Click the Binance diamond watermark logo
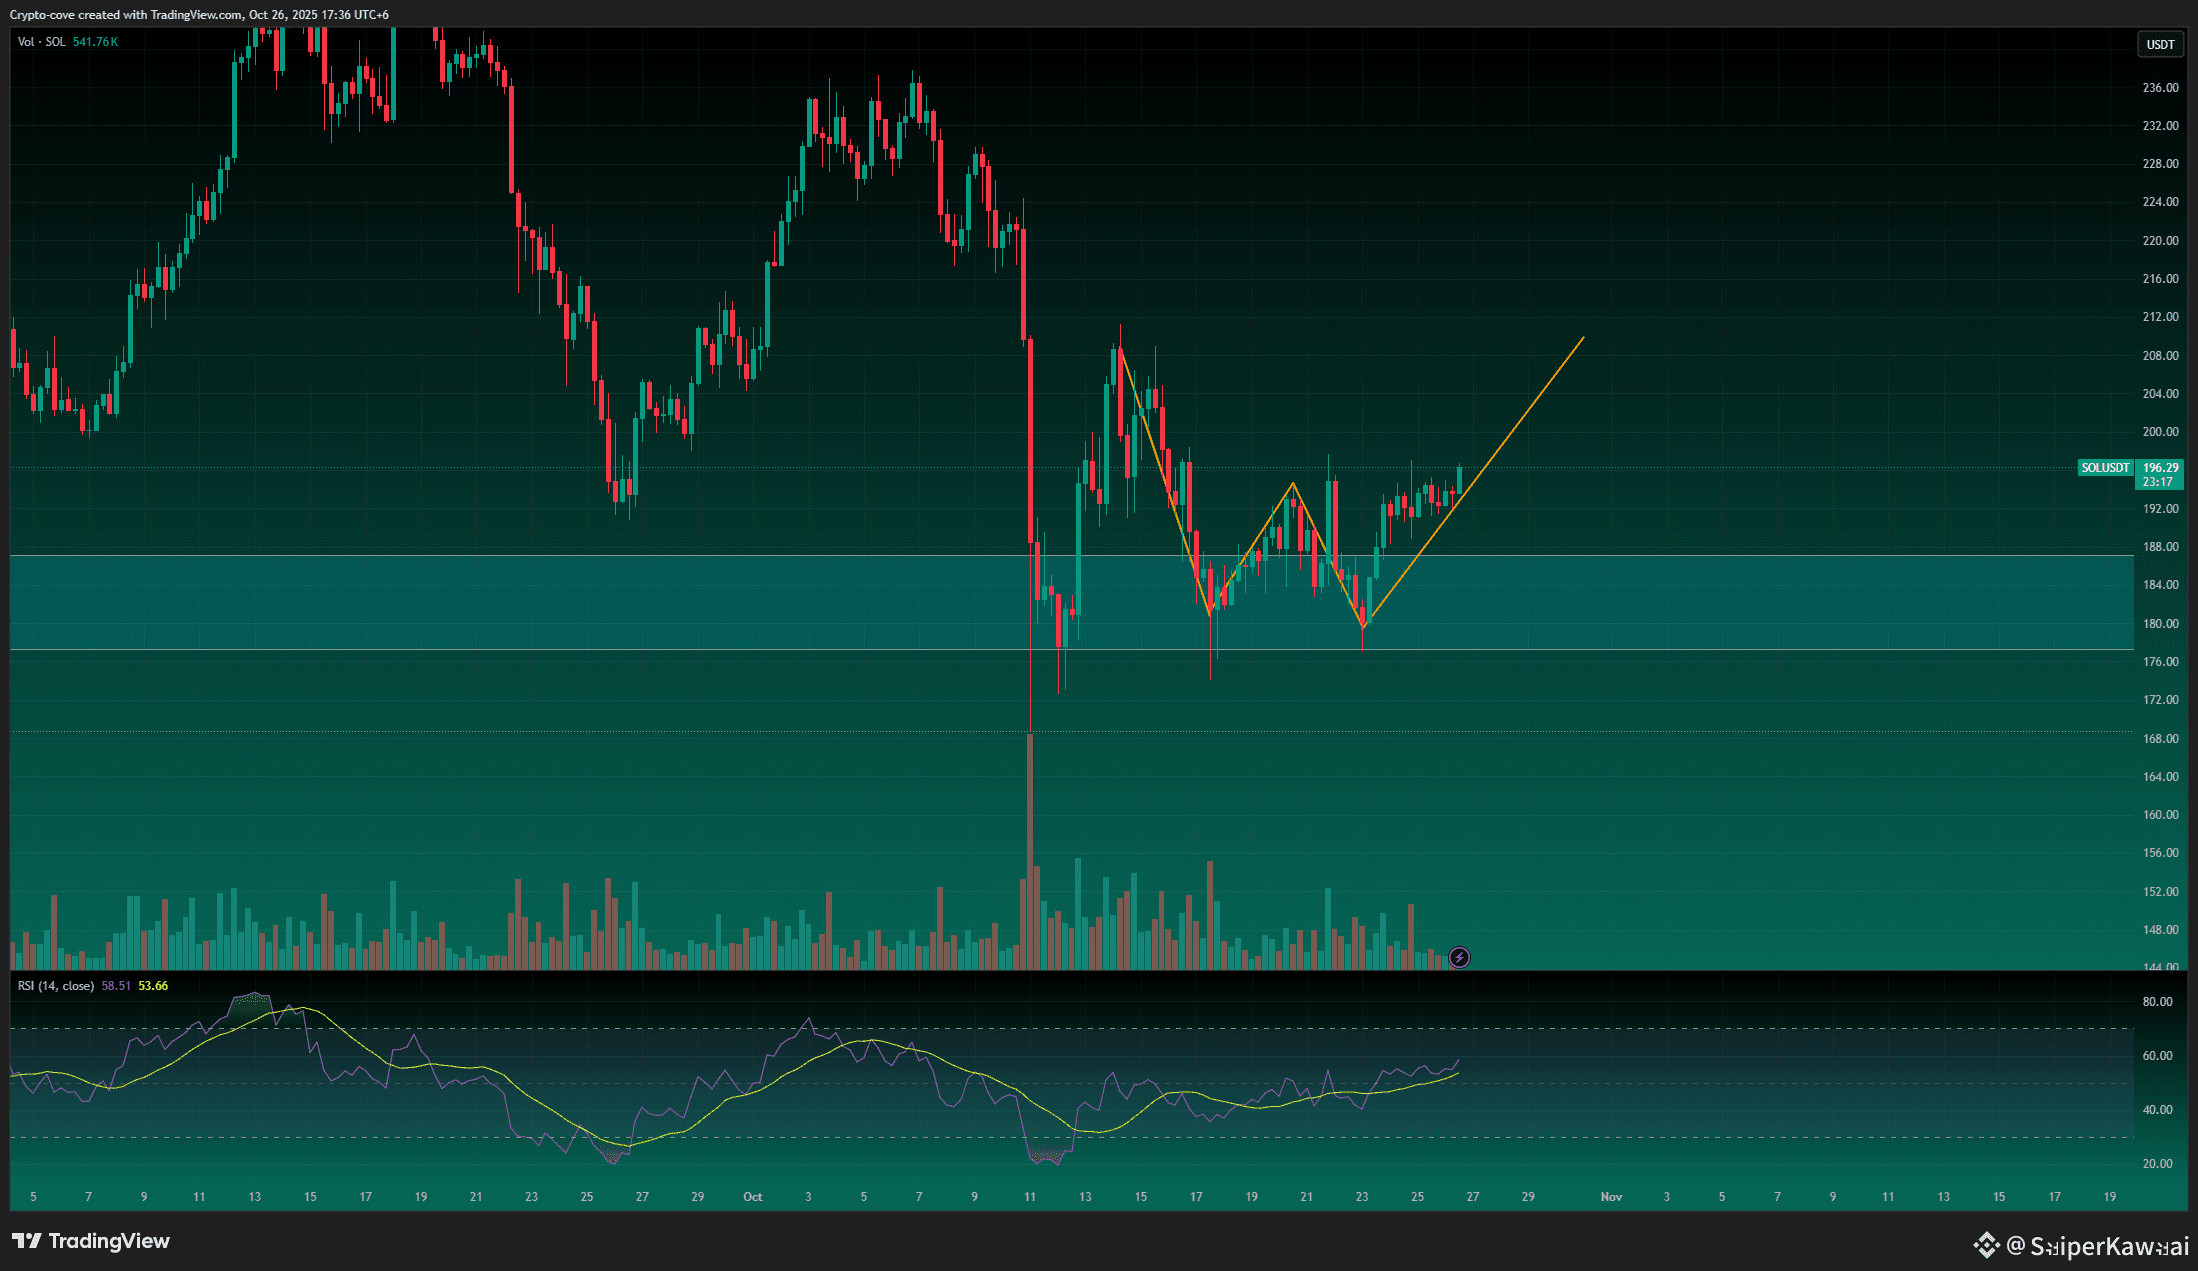Viewport: 2198px width, 1271px height. (1985, 1245)
